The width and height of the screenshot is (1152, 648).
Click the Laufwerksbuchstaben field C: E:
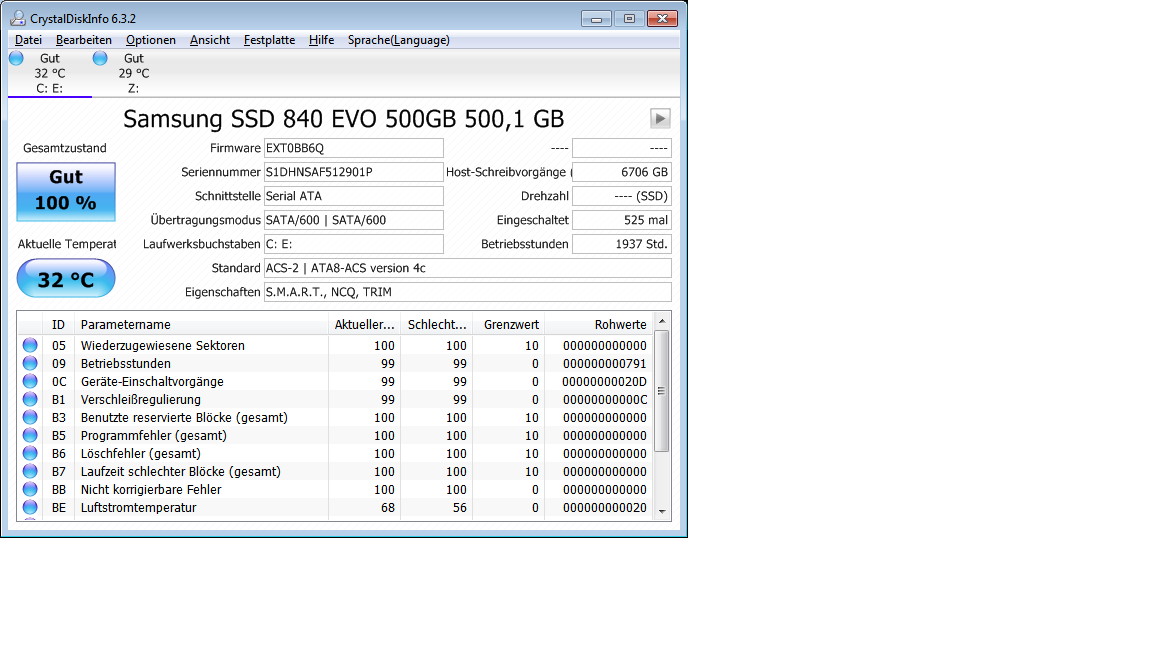point(353,244)
